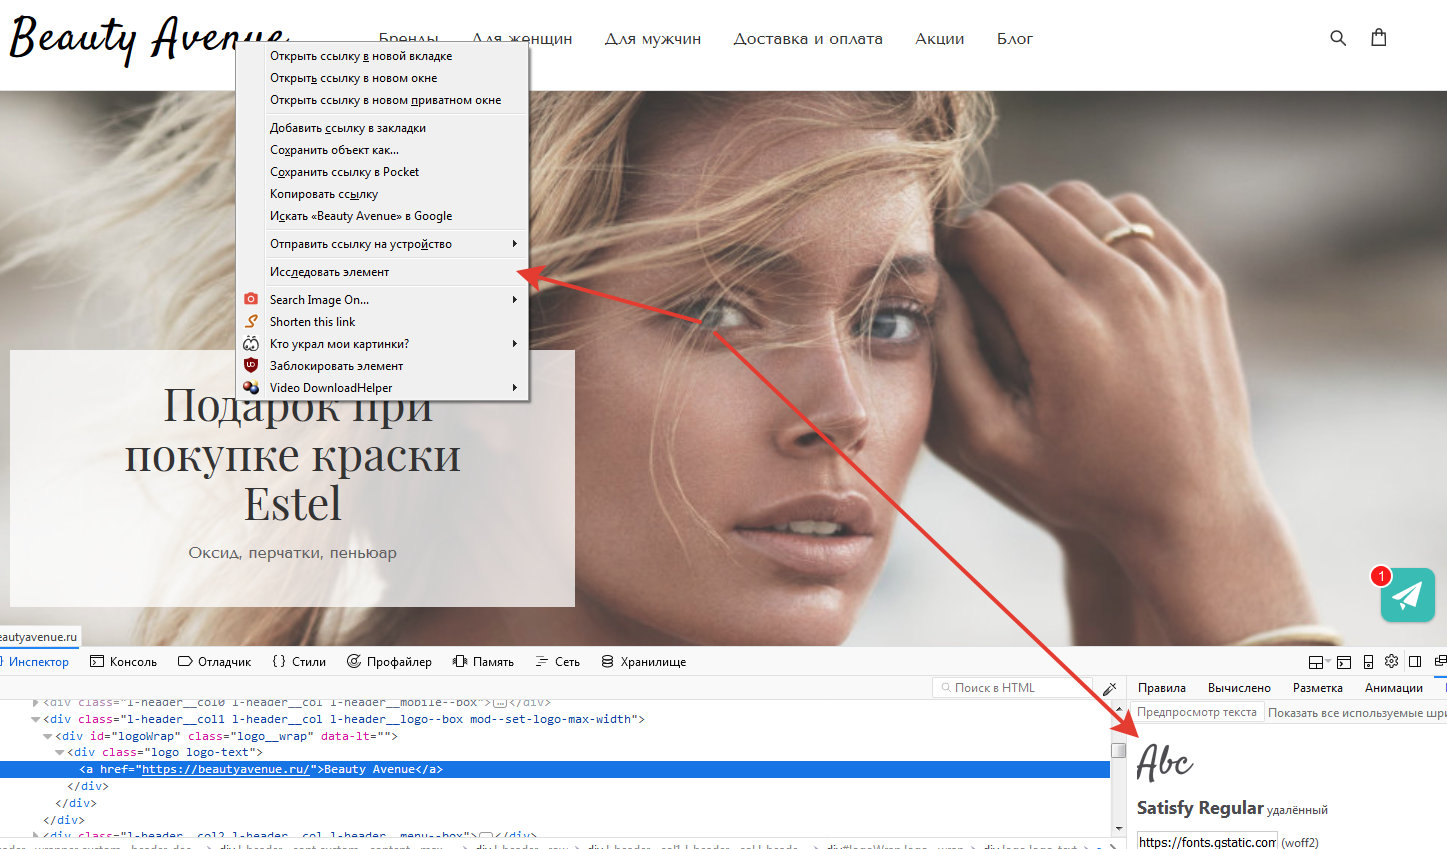Open the Память tab
The height and width of the screenshot is (849, 1447).
[483, 662]
